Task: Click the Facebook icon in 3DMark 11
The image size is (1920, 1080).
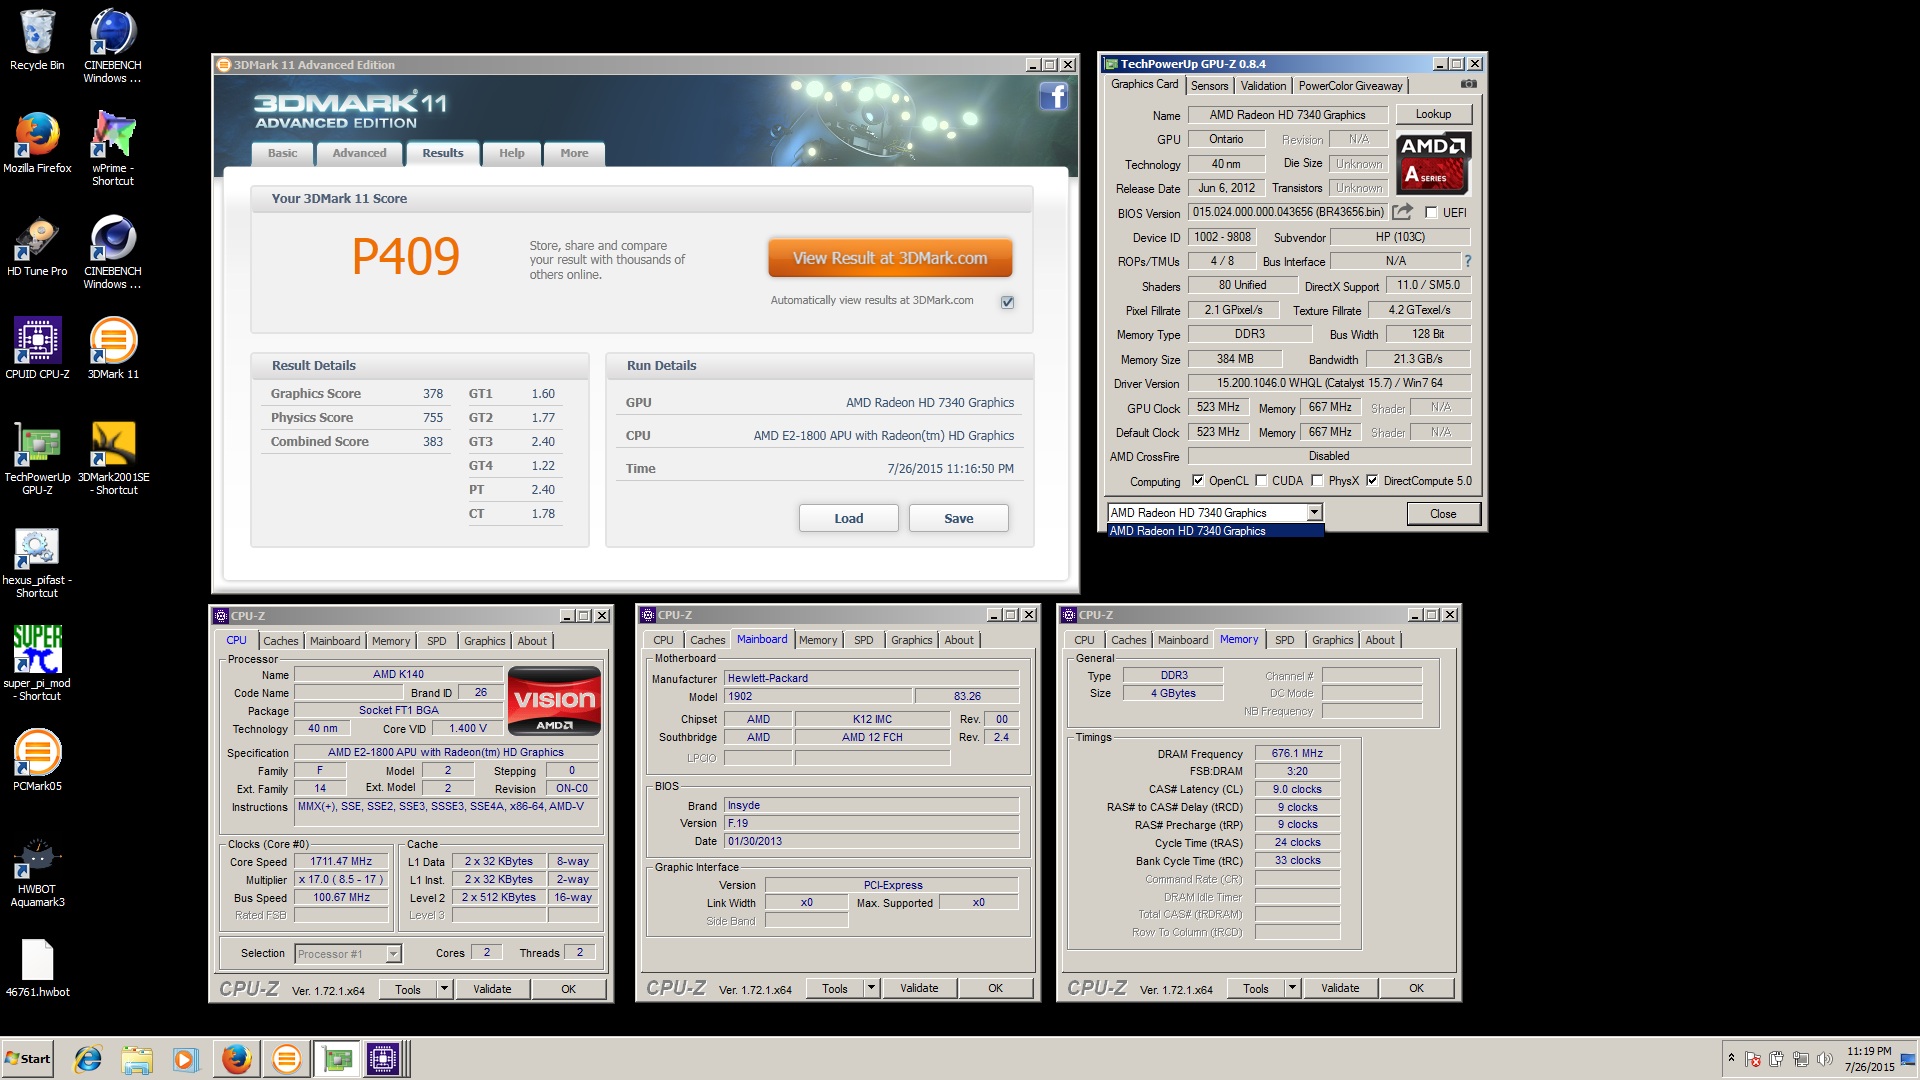Action: click(1053, 96)
